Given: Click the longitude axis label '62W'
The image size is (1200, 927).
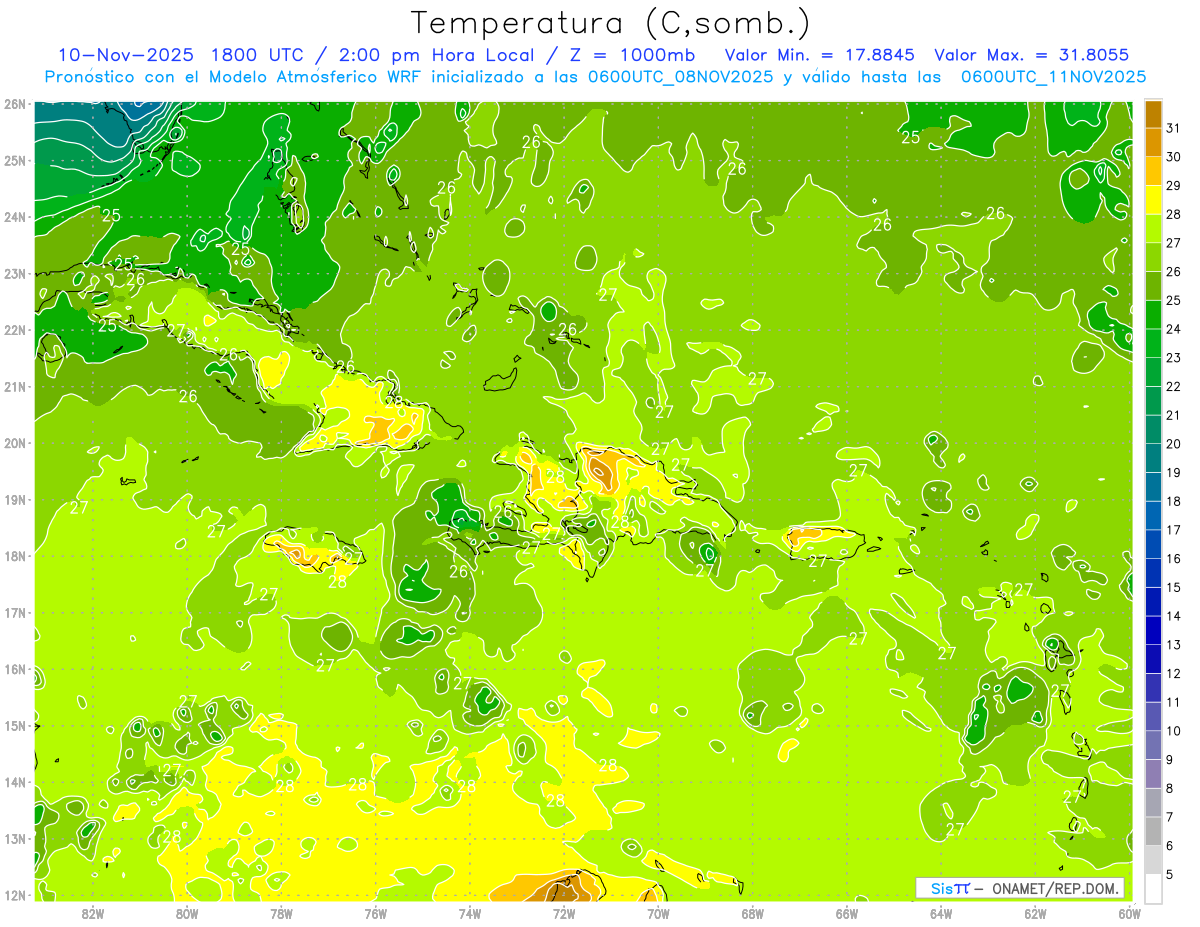Looking at the screenshot, I should [1035, 913].
